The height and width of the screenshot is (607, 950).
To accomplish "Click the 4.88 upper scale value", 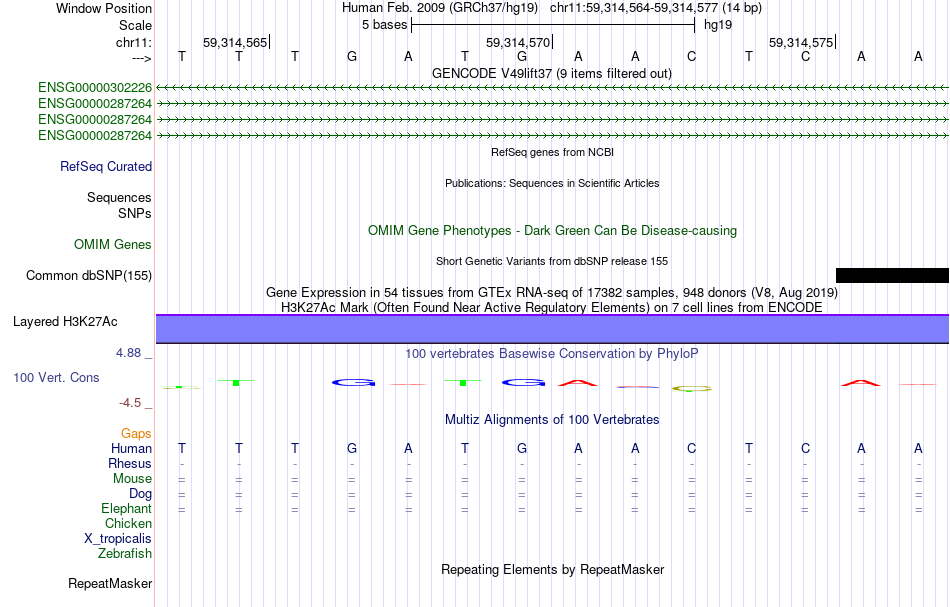I will [x=128, y=353].
